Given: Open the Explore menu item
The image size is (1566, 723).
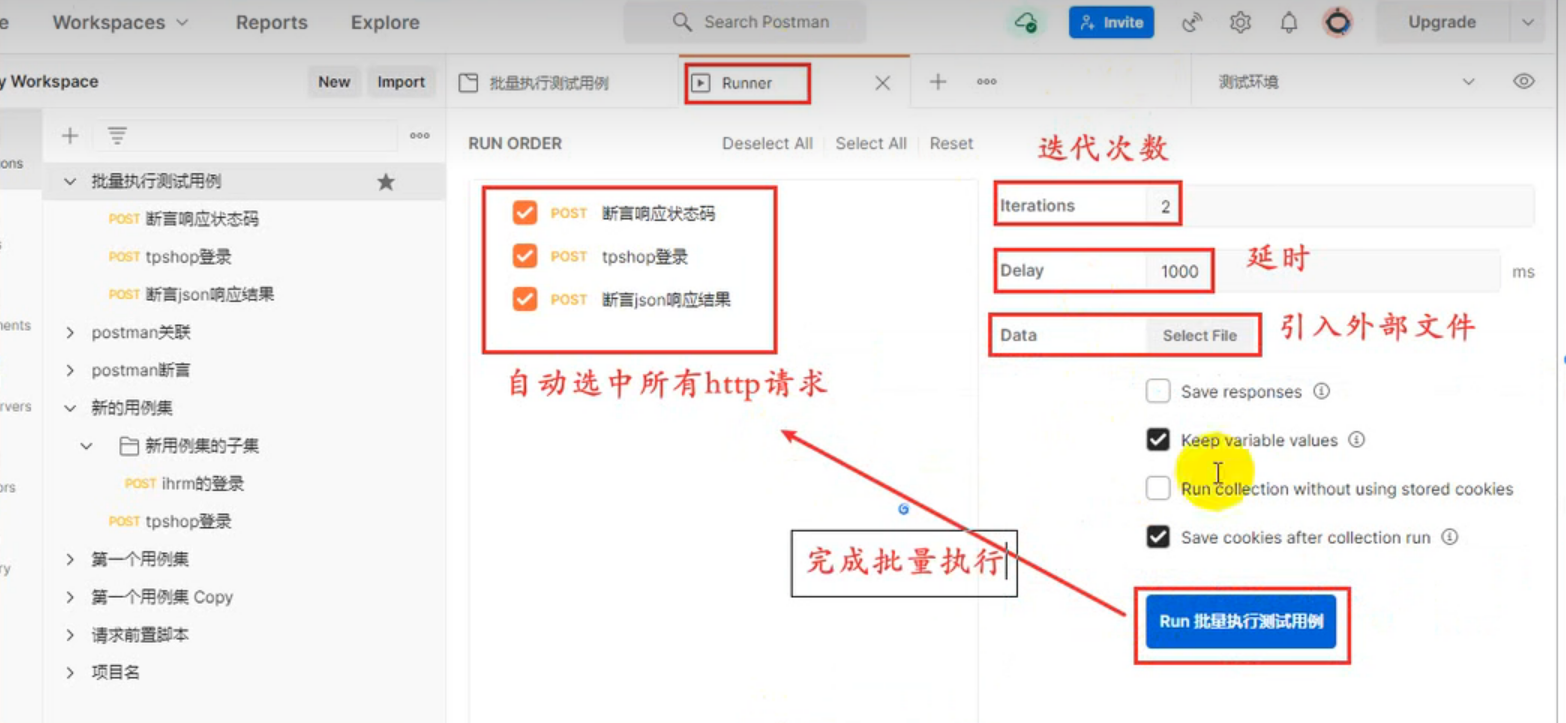Looking at the screenshot, I should click(385, 22).
